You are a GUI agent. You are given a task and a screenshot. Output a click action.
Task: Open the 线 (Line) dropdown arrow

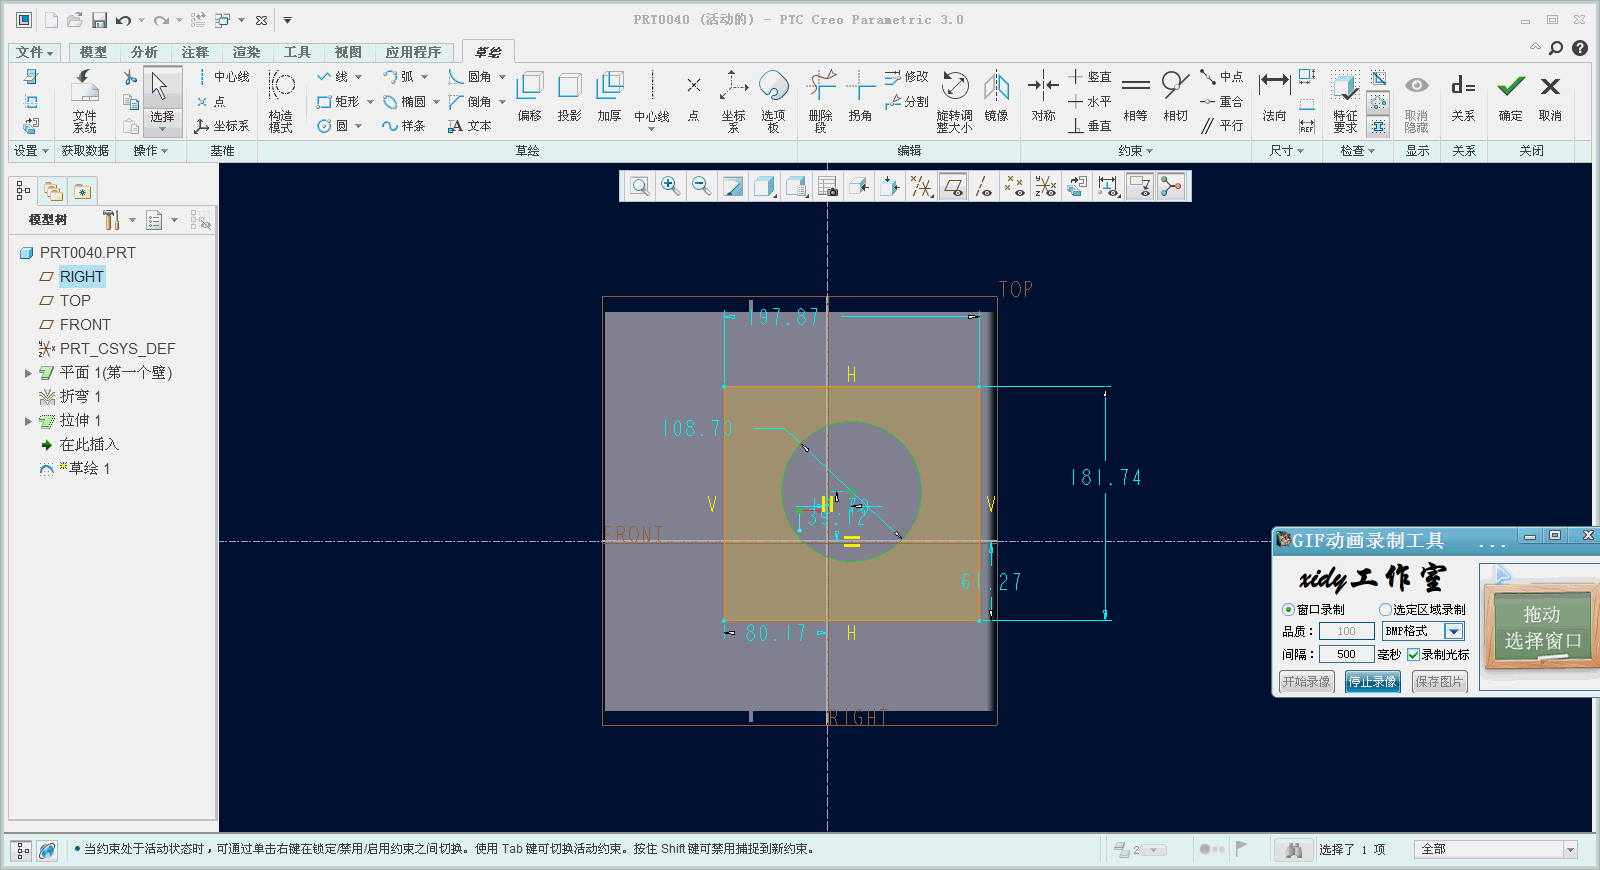(358, 77)
